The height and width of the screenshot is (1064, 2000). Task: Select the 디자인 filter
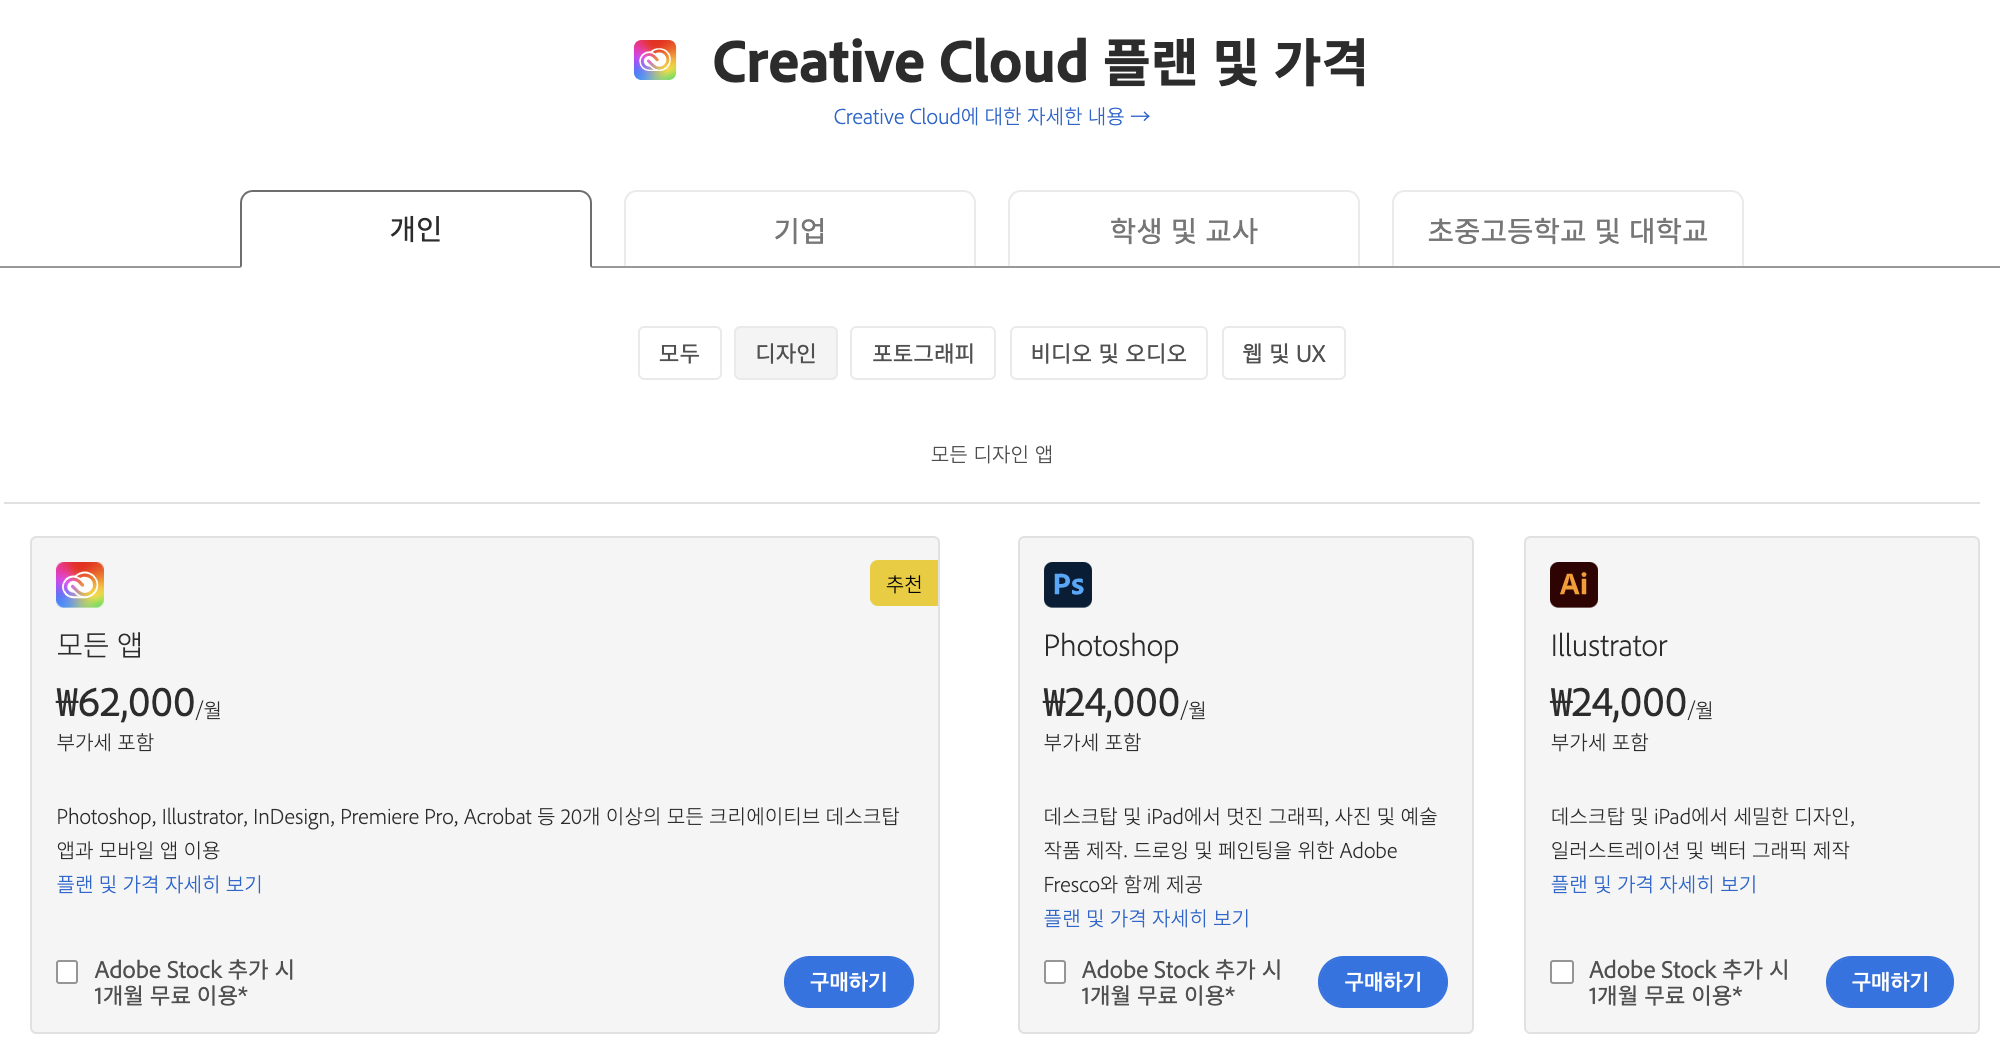tap(786, 353)
